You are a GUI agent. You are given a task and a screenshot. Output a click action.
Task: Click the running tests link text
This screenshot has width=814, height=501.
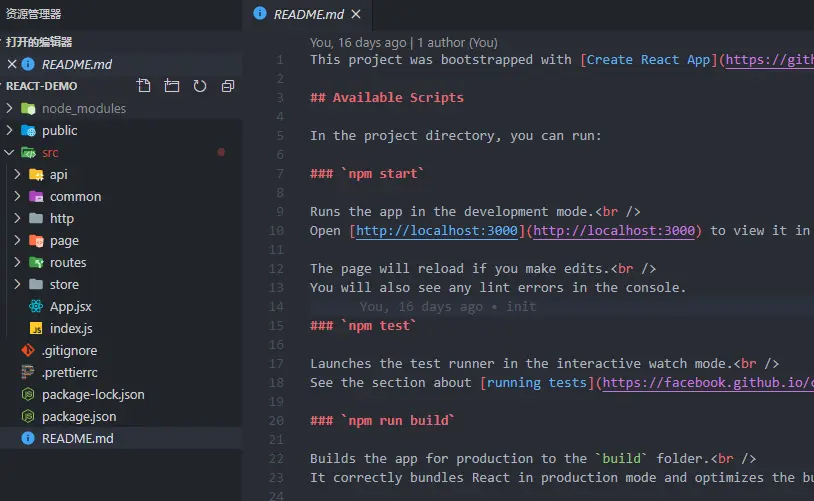[x=537, y=383]
